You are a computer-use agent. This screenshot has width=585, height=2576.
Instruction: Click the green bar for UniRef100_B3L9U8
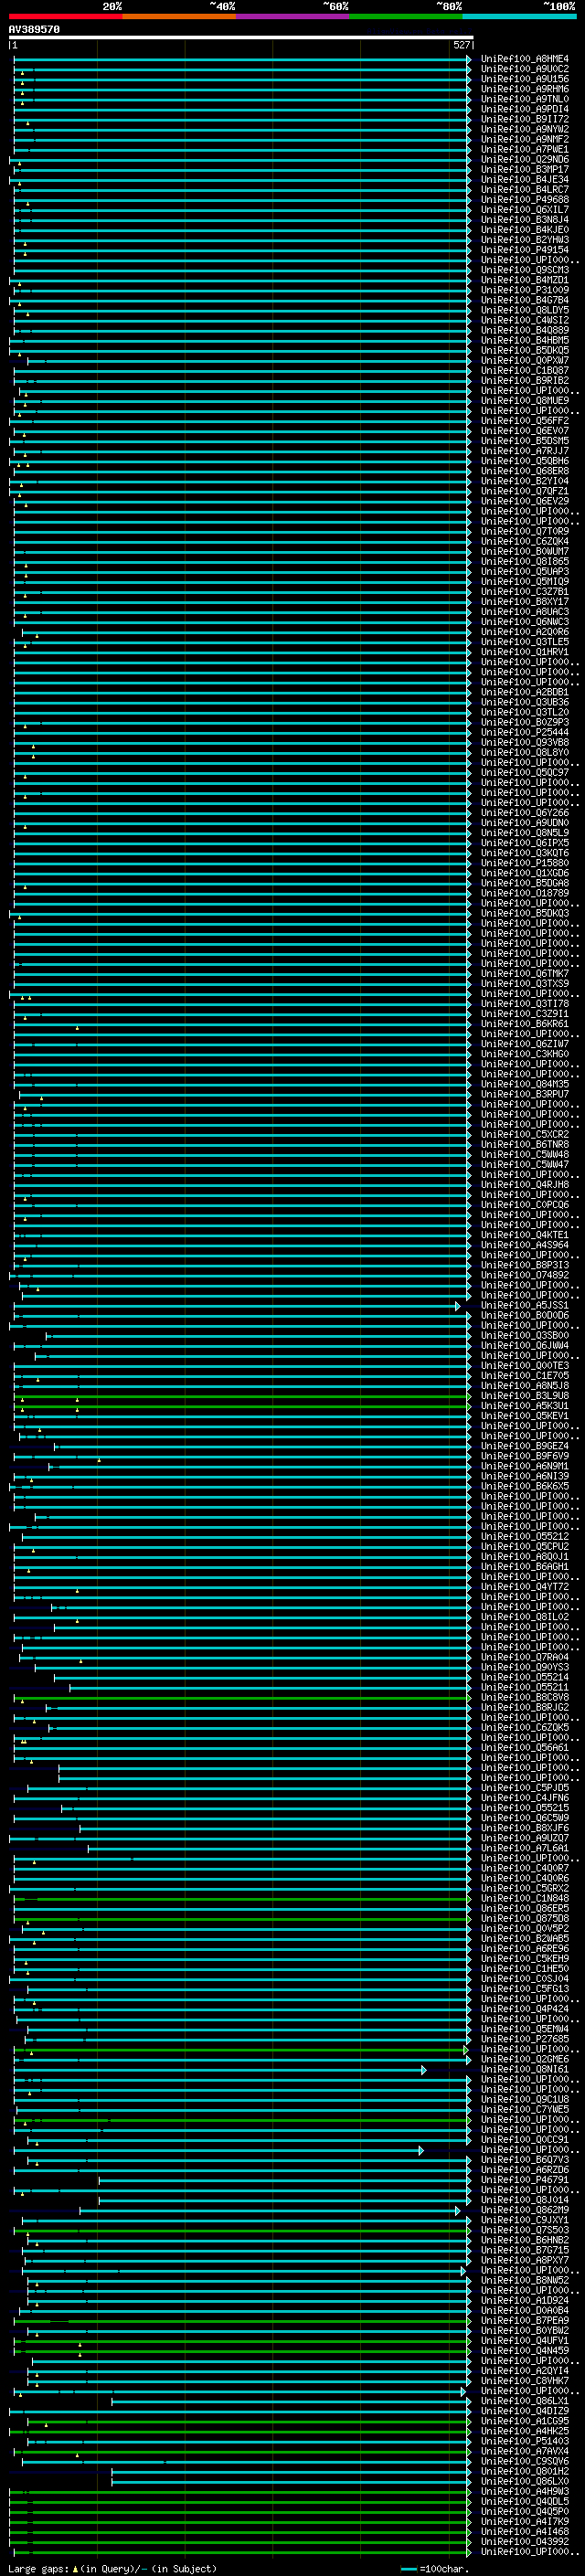[242, 1396]
